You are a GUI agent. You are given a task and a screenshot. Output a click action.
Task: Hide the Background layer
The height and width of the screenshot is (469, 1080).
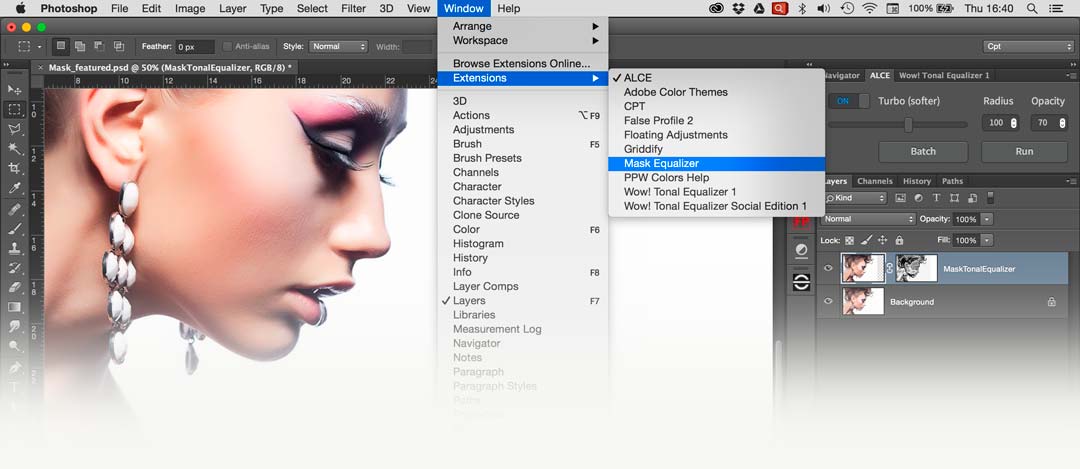[829, 302]
